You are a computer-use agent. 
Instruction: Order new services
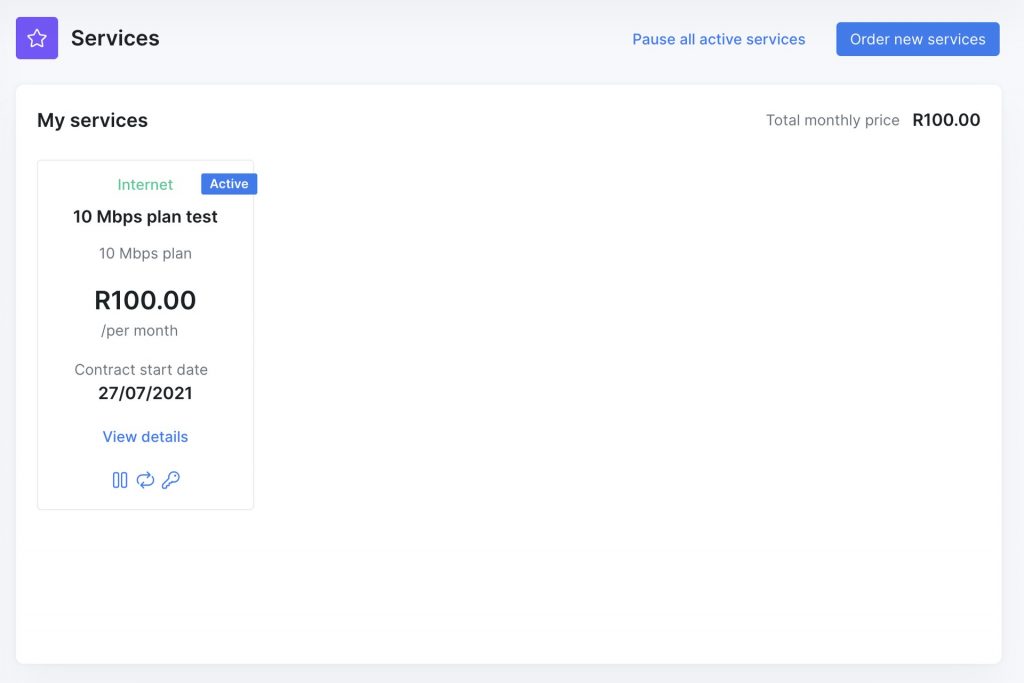click(918, 39)
